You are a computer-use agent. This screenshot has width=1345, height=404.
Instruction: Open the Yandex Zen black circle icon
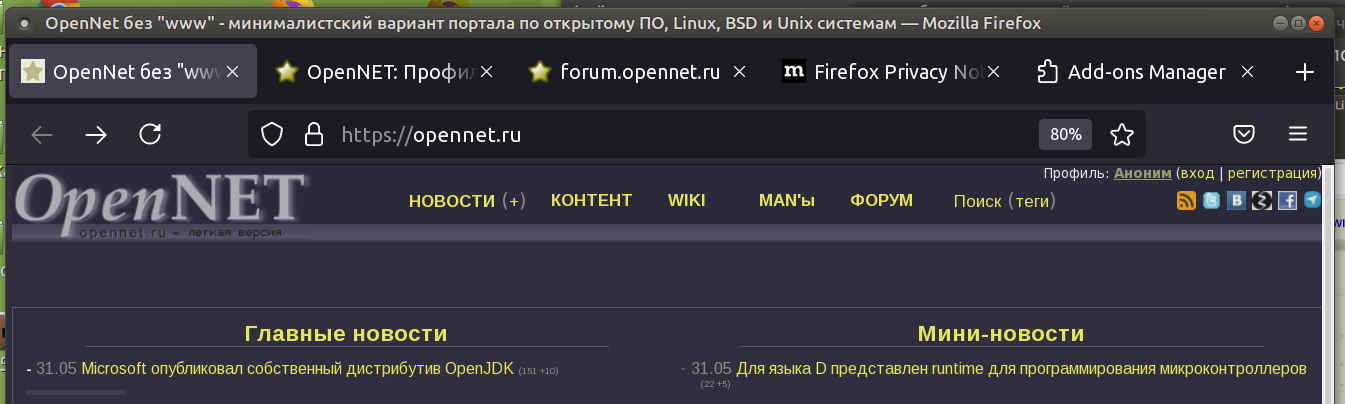(1262, 200)
